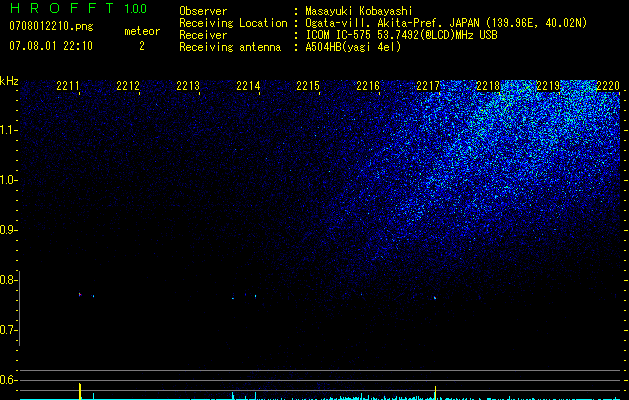Click the 1.1 kHz axis label

(x=8, y=130)
